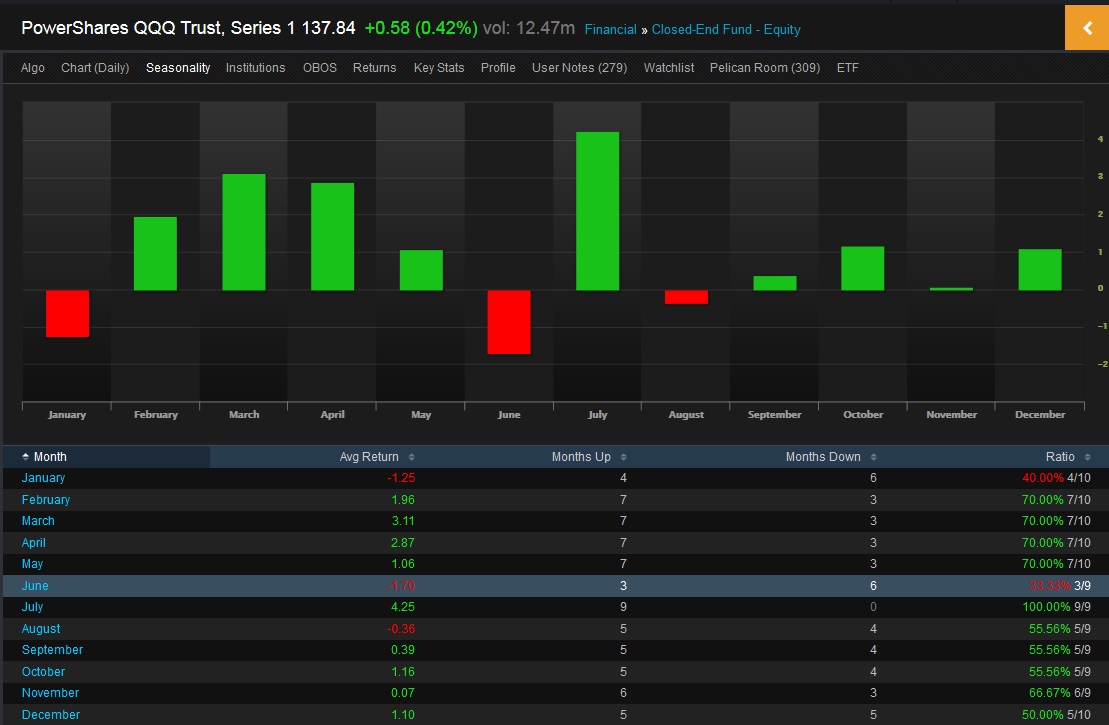Switch to Chart (Daily) tab
This screenshot has height=725, width=1109.
tap(95, 68)
